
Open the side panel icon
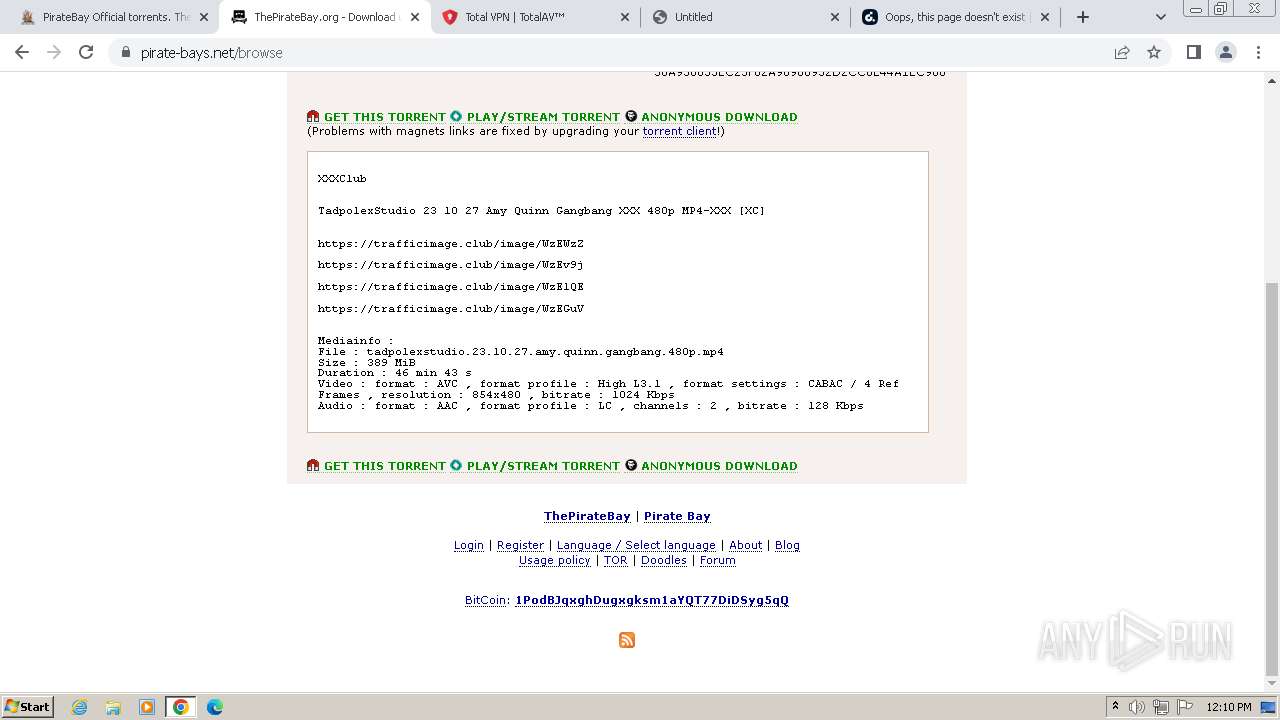click(1193, 52)
